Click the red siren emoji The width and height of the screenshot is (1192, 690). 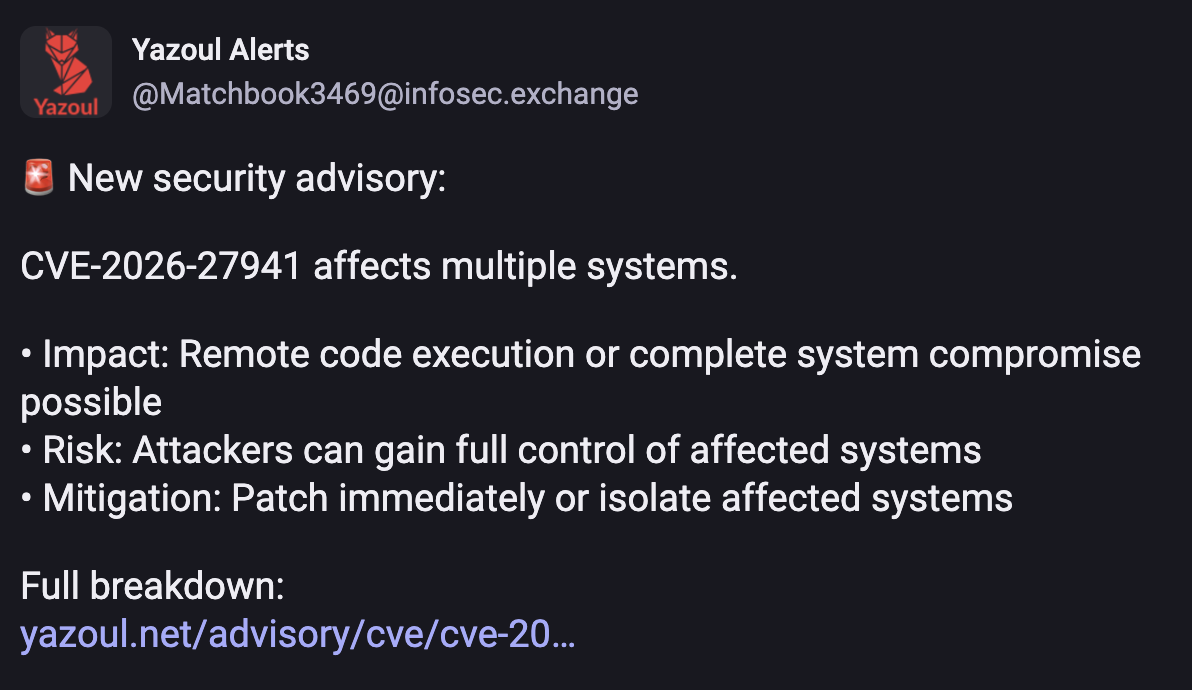coord(39,180)
